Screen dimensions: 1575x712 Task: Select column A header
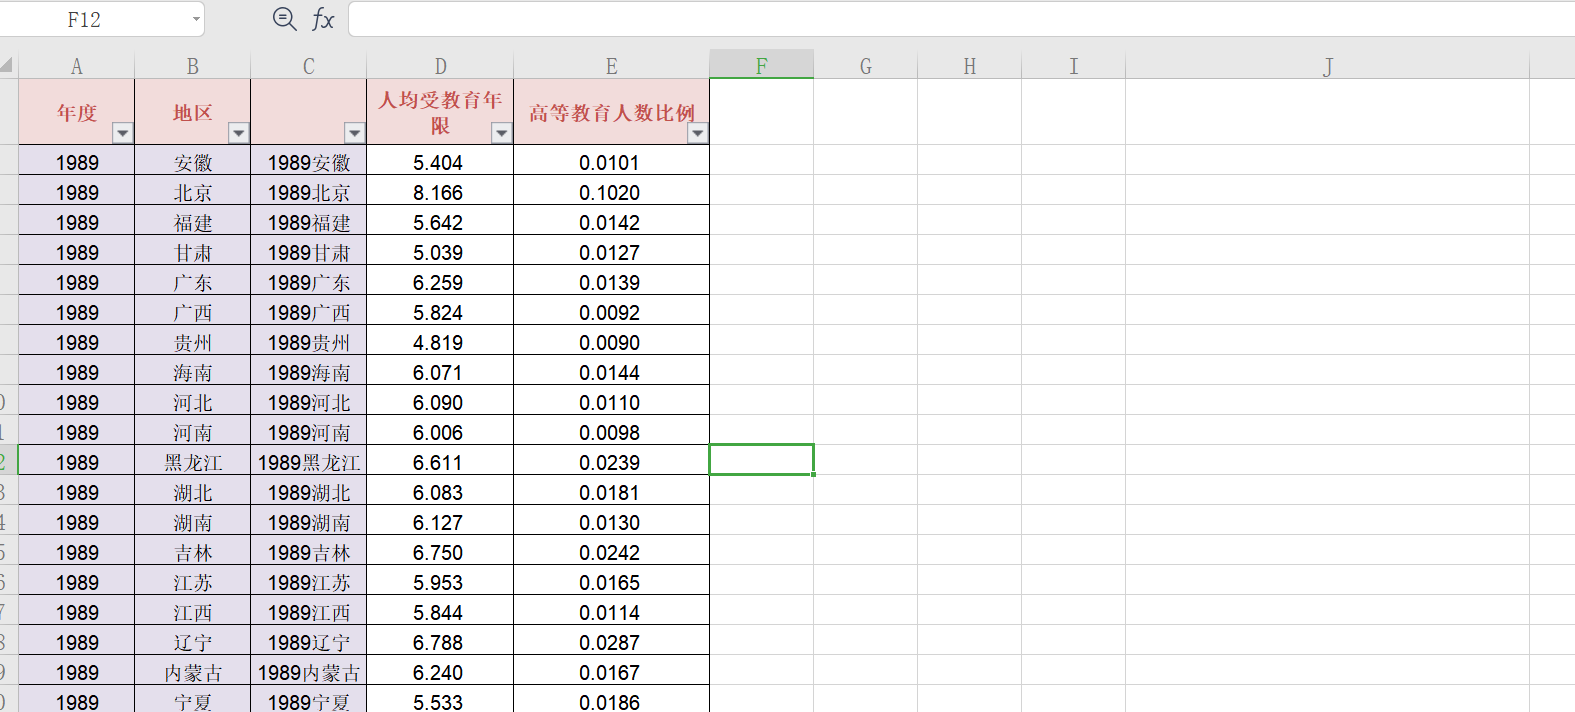click(x=77, y=66)
